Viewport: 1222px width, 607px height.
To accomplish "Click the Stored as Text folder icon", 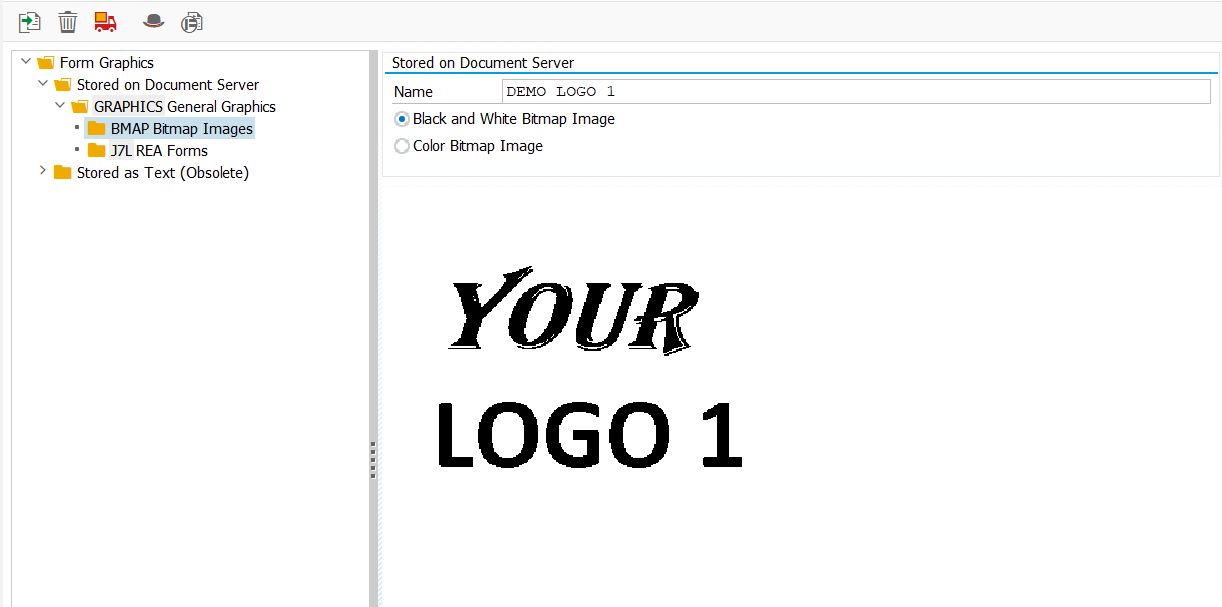I will (62, 173).
